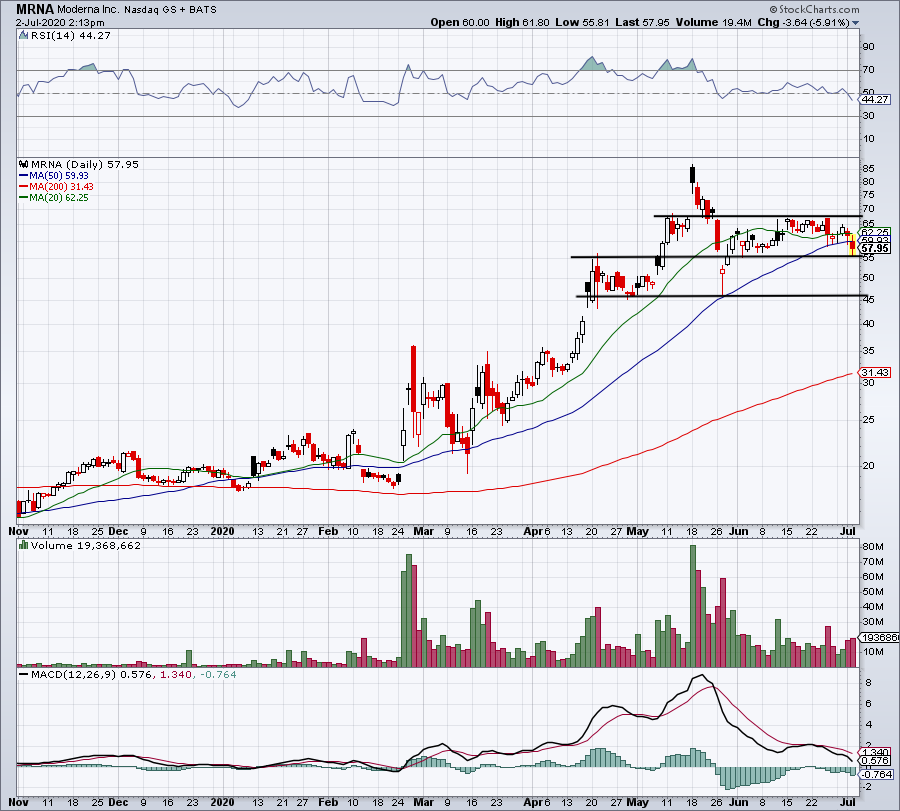
Task: Click the High 61.80 value
Action: pyautogui.click(x=522, y=22)
